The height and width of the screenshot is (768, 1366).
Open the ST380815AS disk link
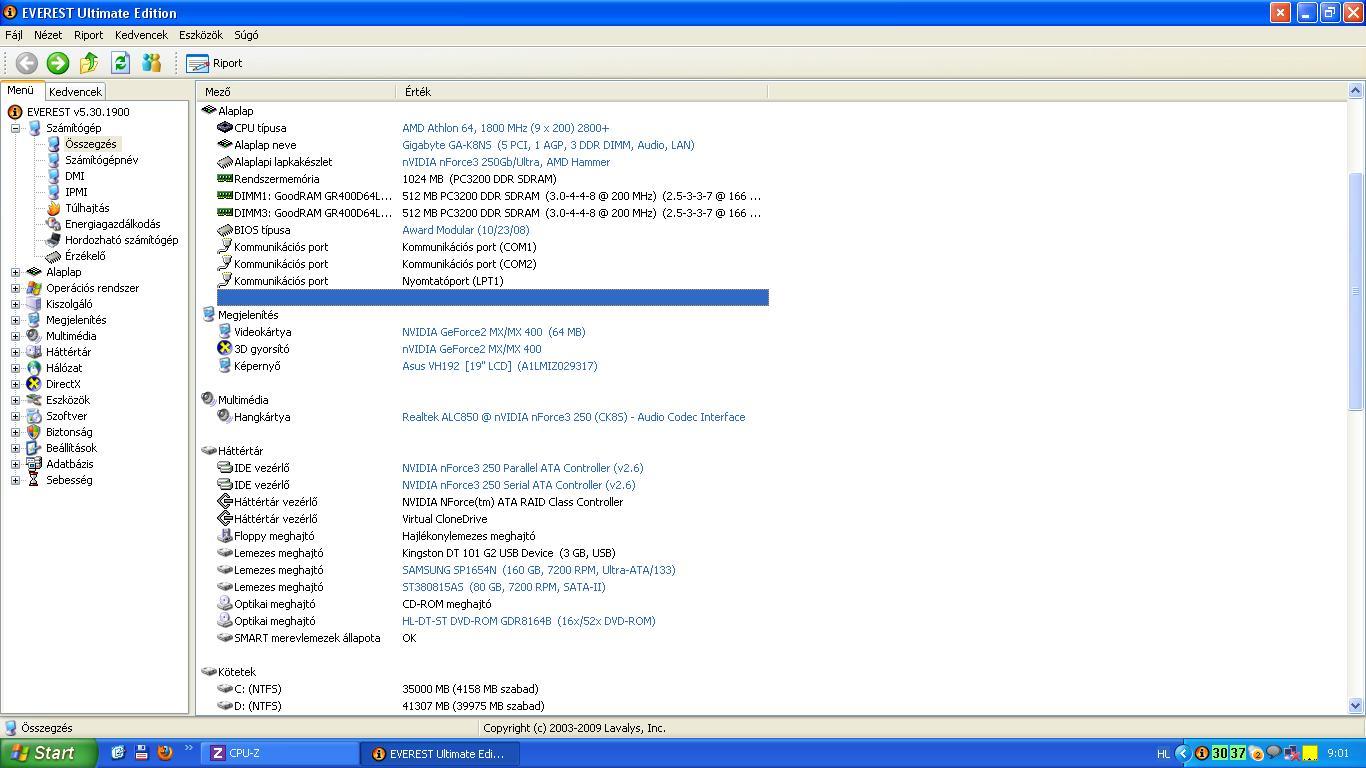point(503,587)
